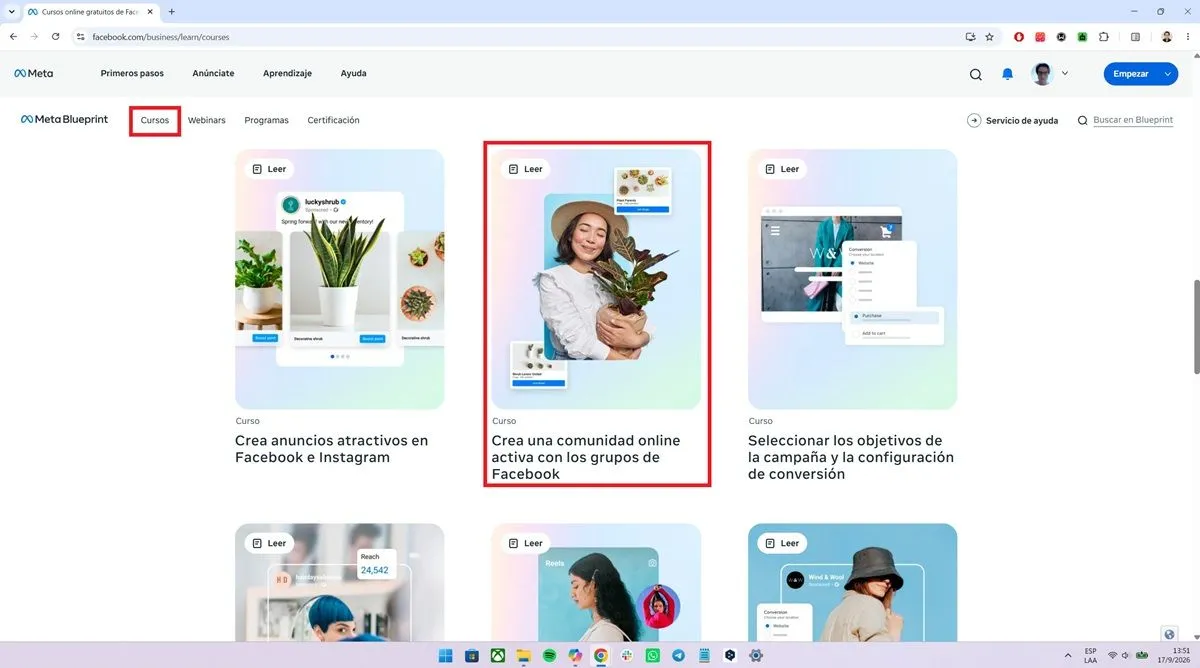The width and height of the screenshot is (1200, 668).
Task: Open course Crea anuncios atractivos en Facebook e Instagram
Action: [x=331, y=449]
